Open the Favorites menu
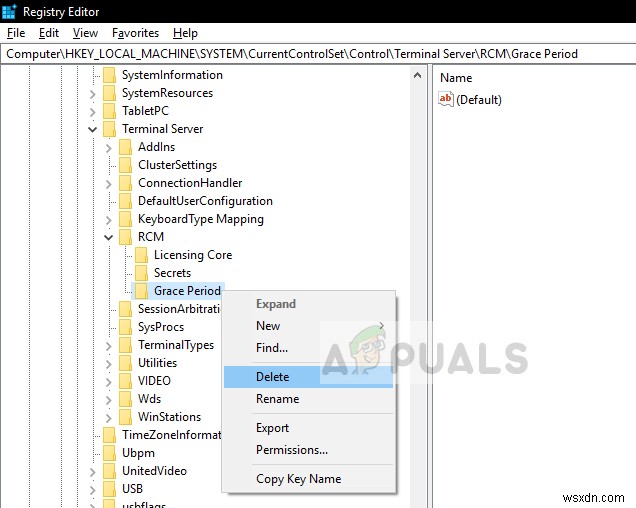The height and width of the screenshot is (508, 636). (x=135, y=33)
